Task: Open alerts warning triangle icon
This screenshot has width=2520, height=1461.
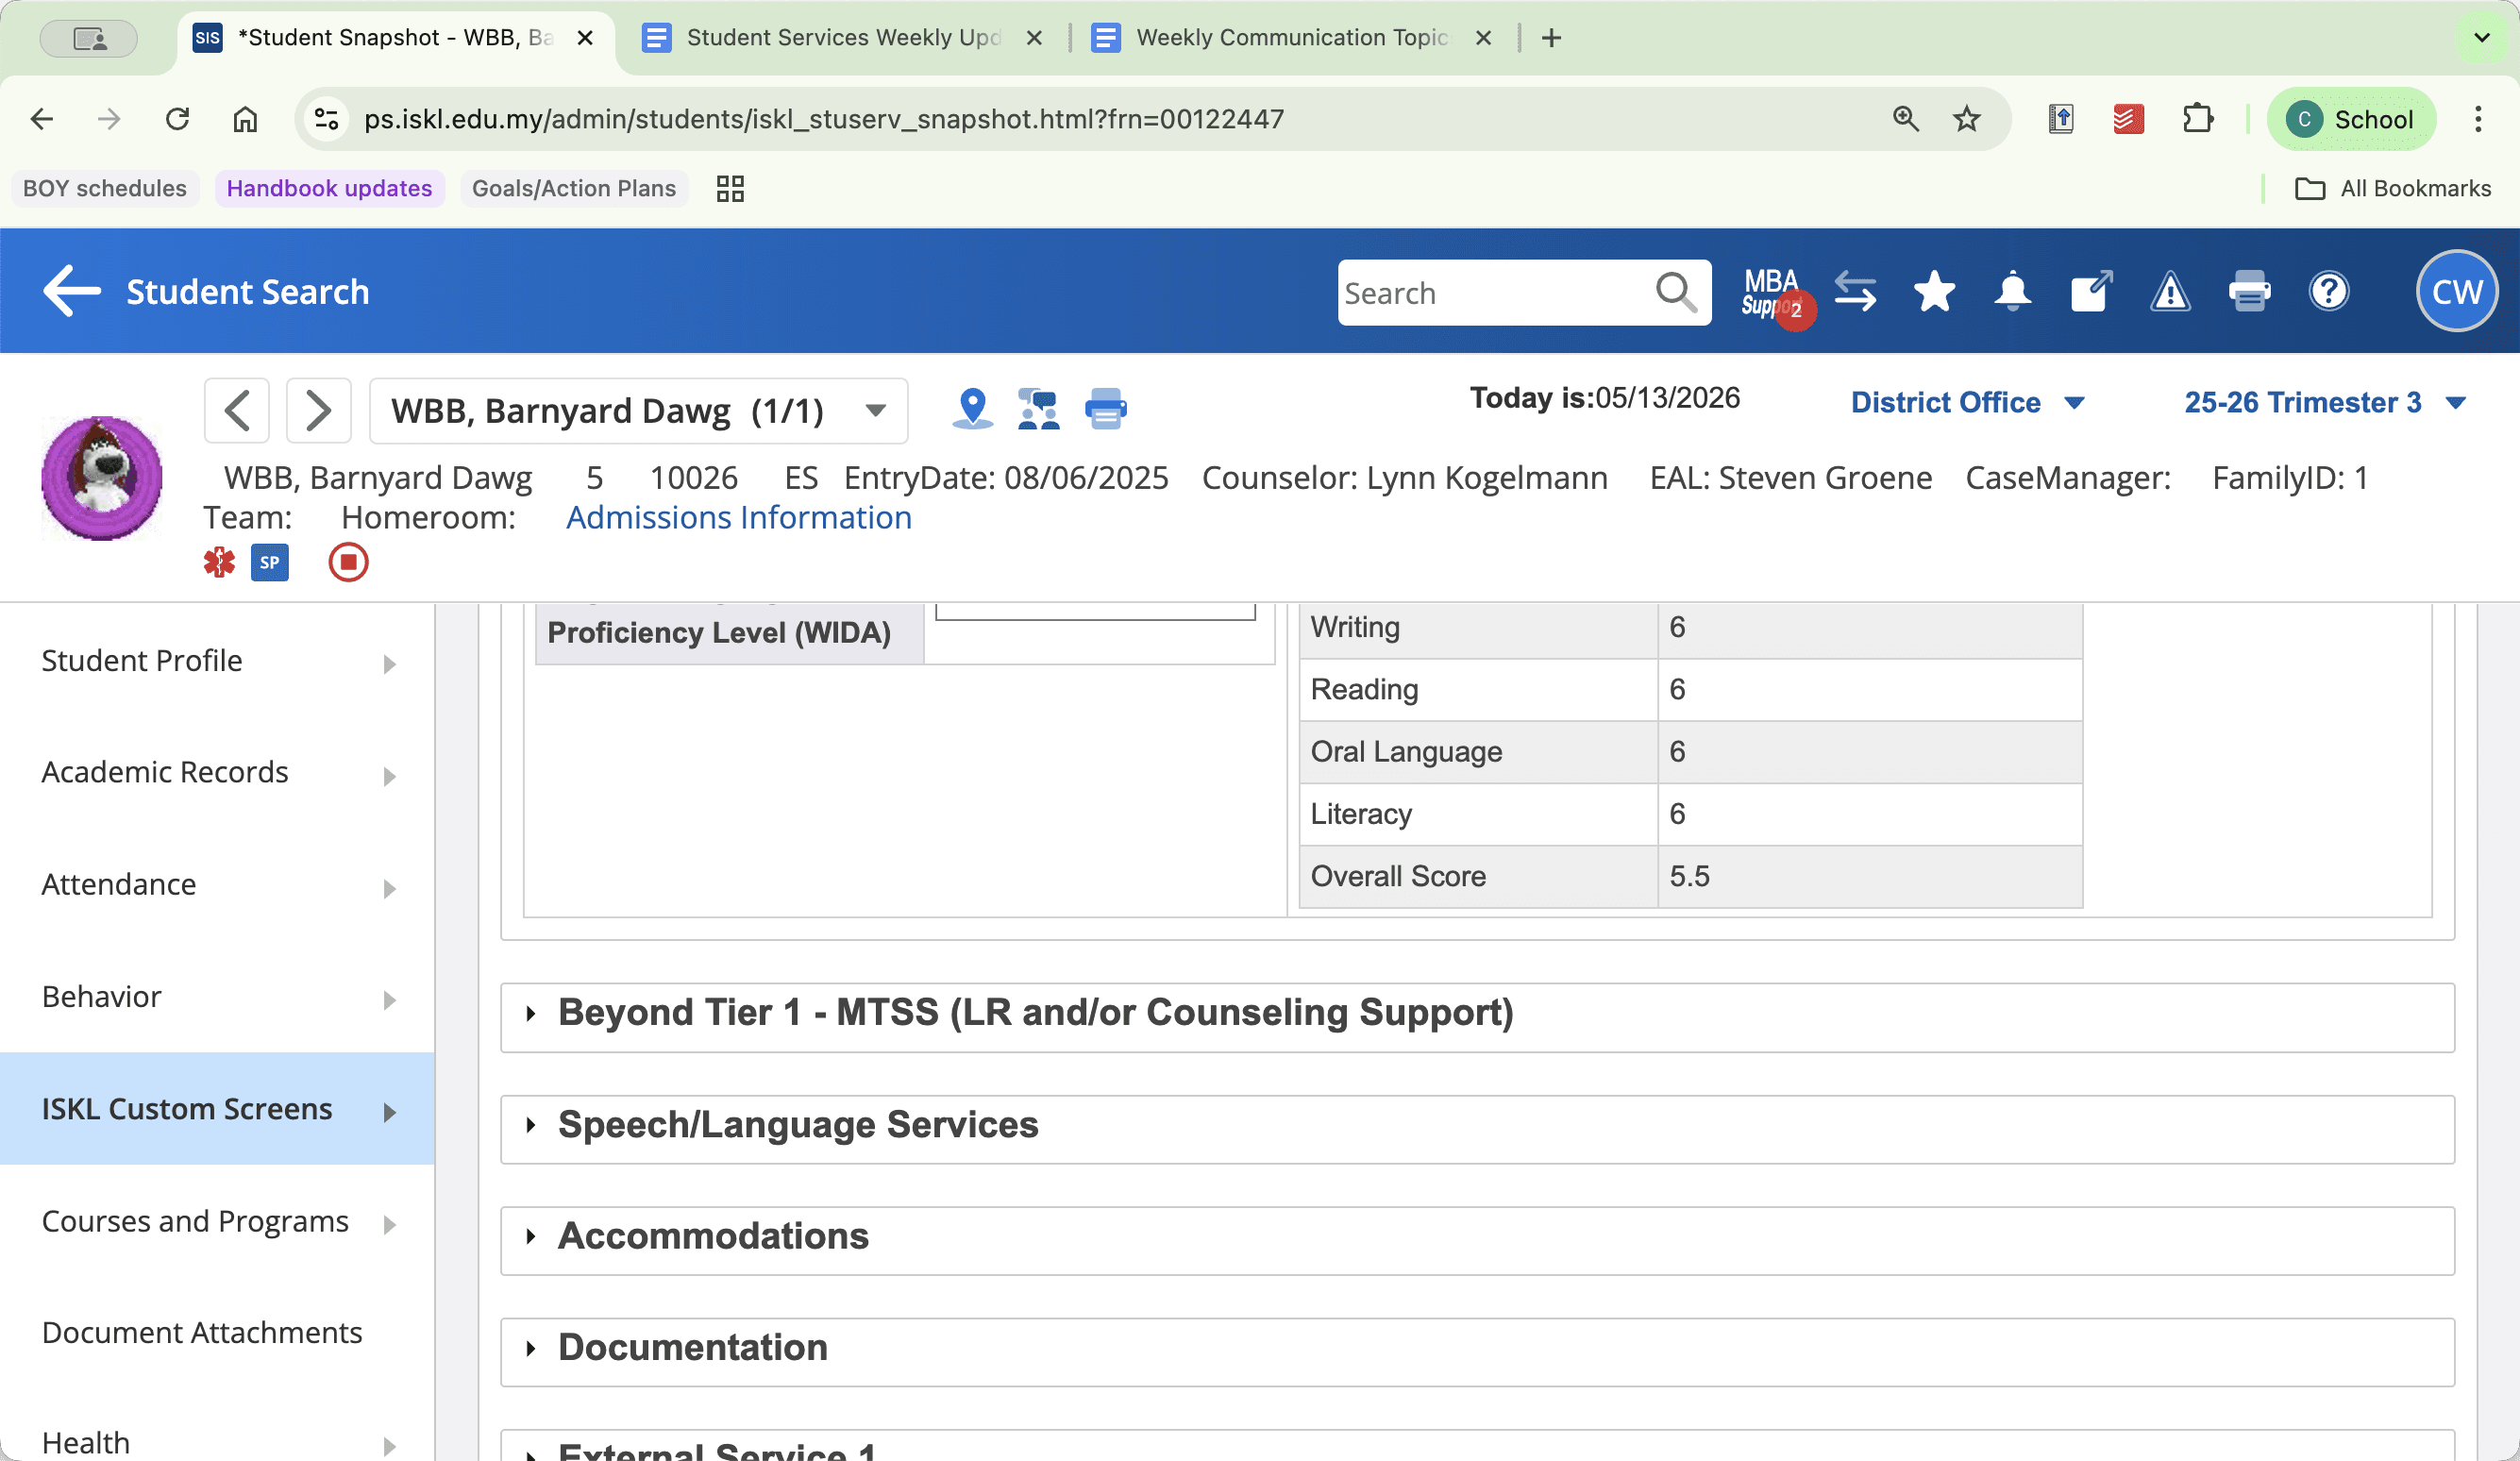Action: 2170,292
